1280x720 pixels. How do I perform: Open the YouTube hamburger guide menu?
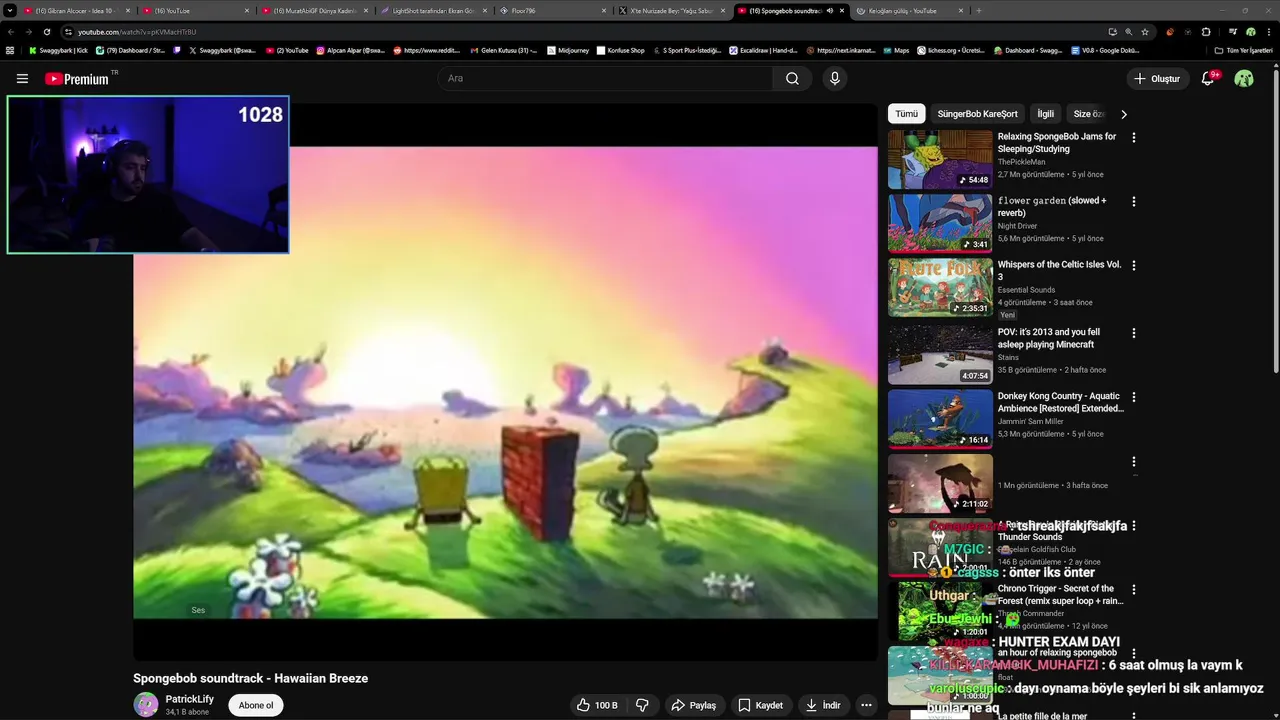22,79
